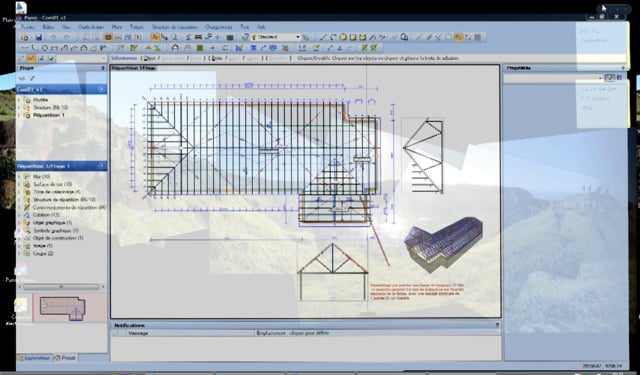Expand the Coupe (2) tree node
Viewport: 640px width, 375px height.
pos(19,253)
